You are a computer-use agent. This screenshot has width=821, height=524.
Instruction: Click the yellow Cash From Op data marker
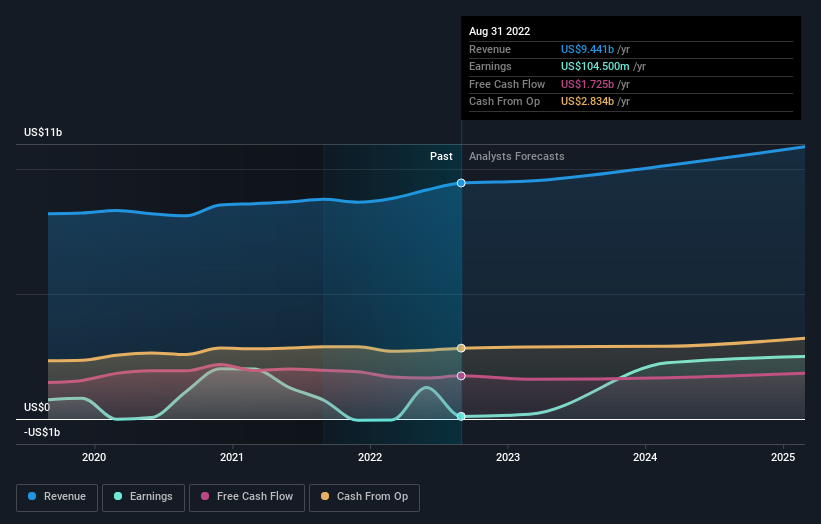point(461,348)
